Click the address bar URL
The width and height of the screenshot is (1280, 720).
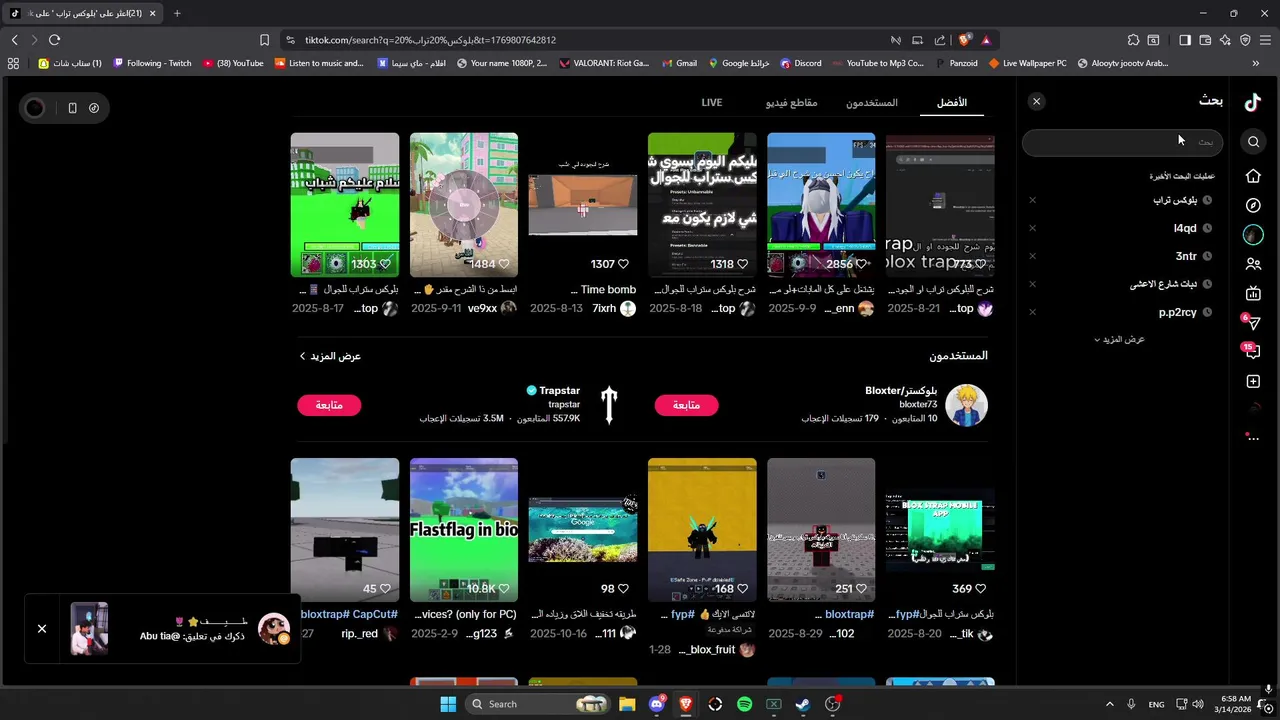(430, 40)
